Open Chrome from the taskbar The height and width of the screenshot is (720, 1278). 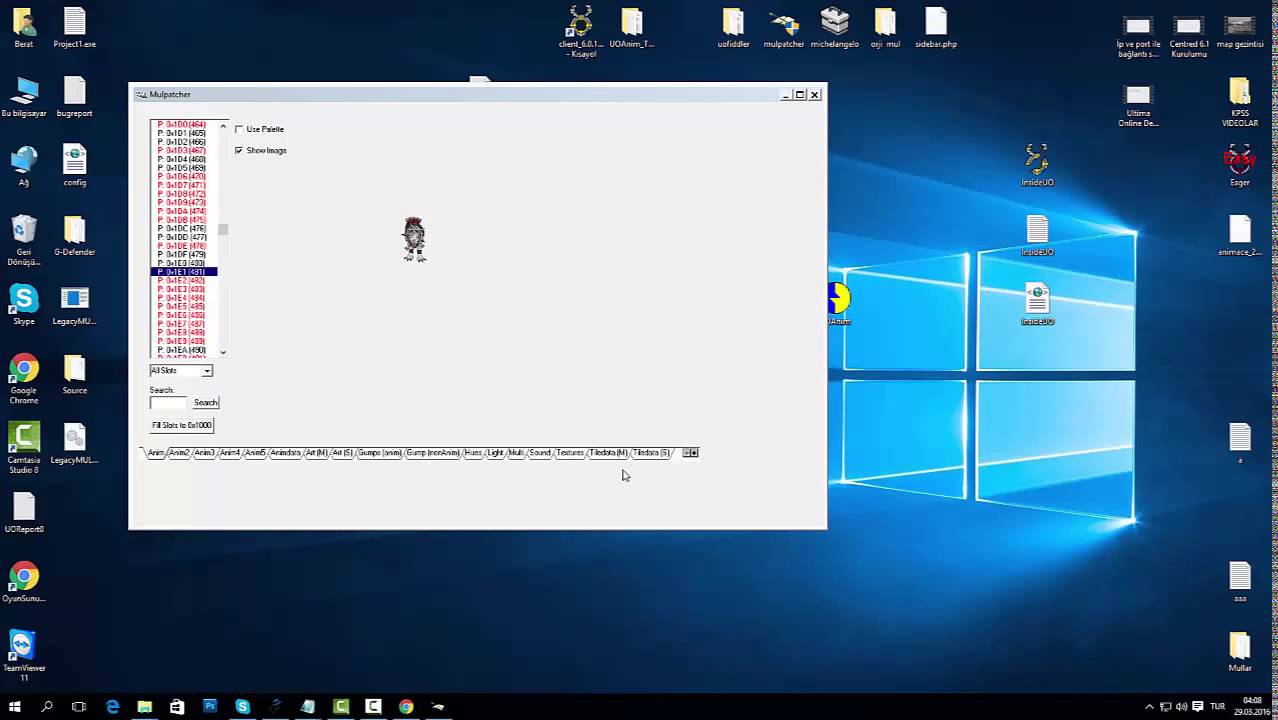[406, 706]
